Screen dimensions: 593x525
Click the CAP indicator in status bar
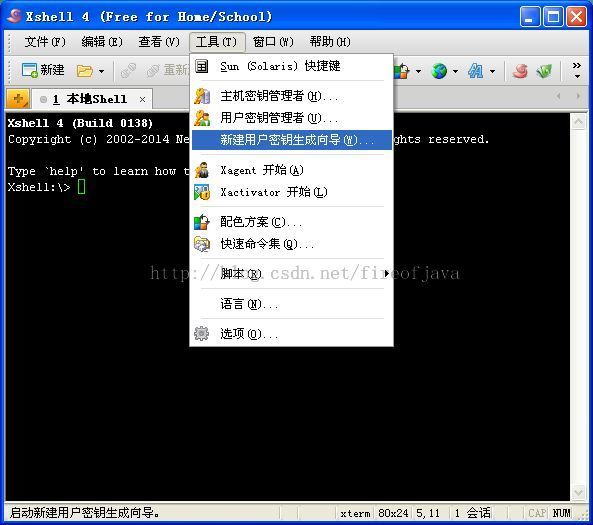tap(537, 513)
